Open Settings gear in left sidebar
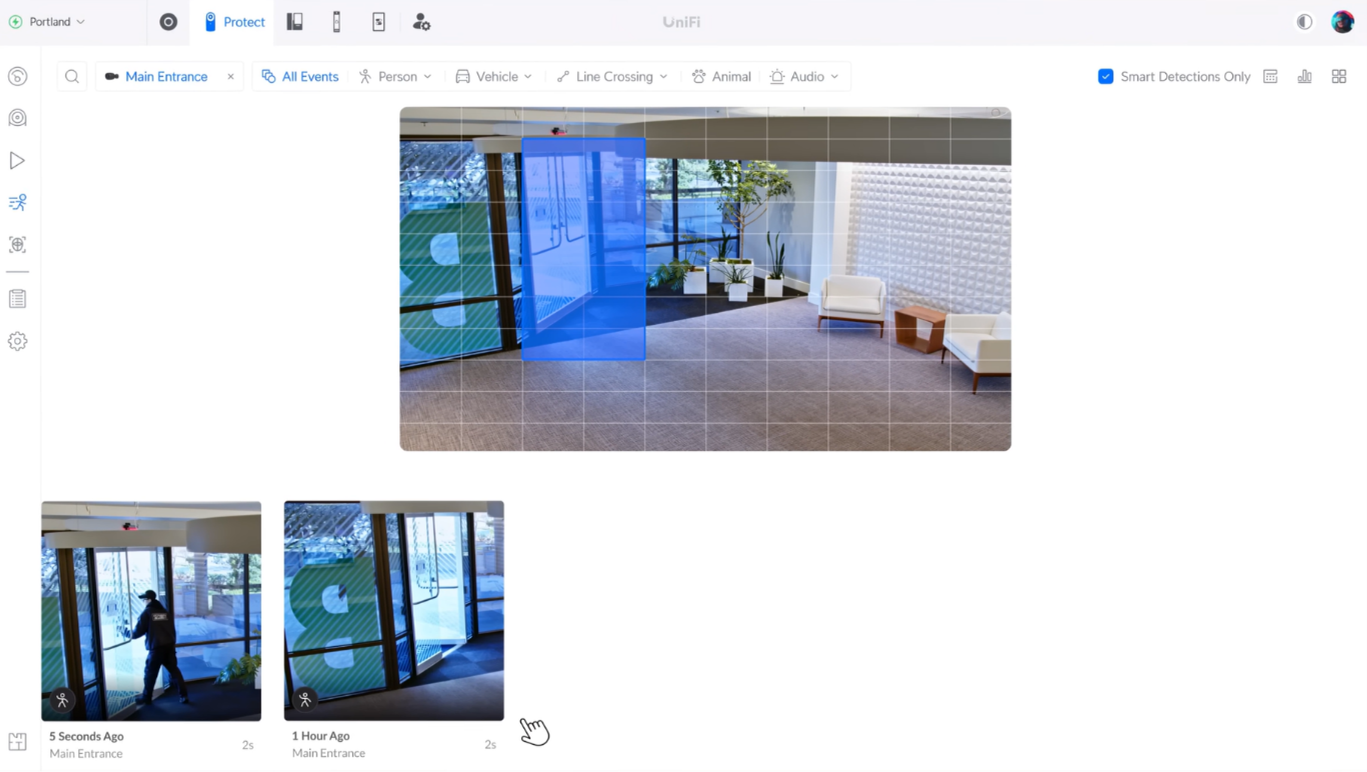Viewport: 1367px width, 772px height. pyautogui.click(x=17, y=341)
